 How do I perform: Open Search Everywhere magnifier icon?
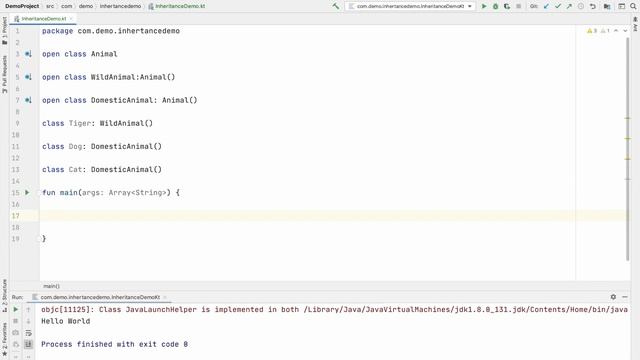coord(633,6)
